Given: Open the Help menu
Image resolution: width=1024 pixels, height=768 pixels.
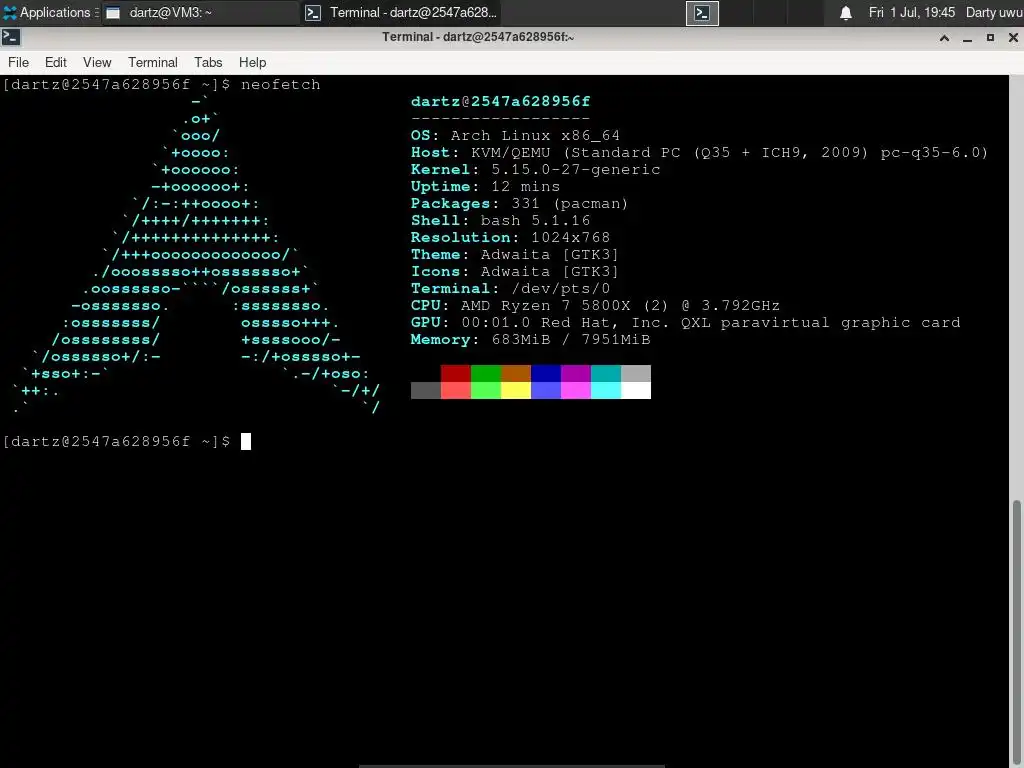Looking at the screenshot, I should (252, 62).
